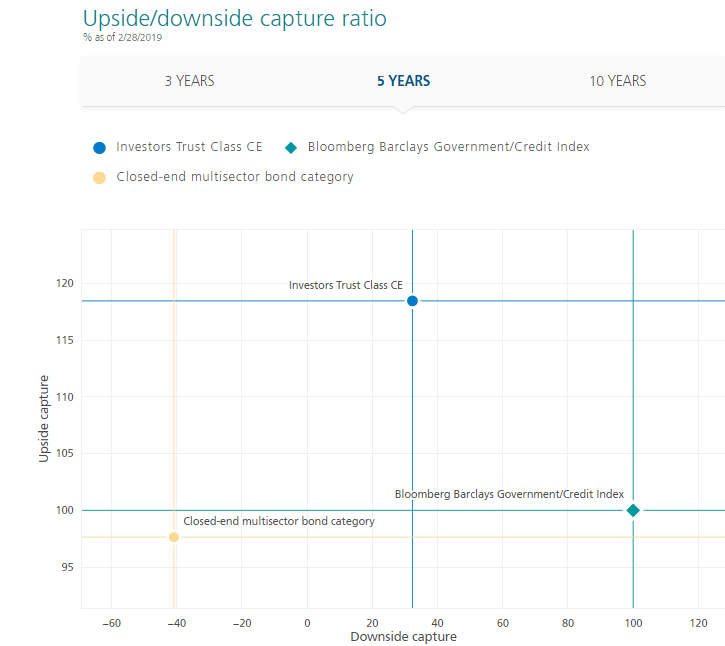Click the 80 value on downside axis
Screen dimensions: 725x646
[568, 623]
